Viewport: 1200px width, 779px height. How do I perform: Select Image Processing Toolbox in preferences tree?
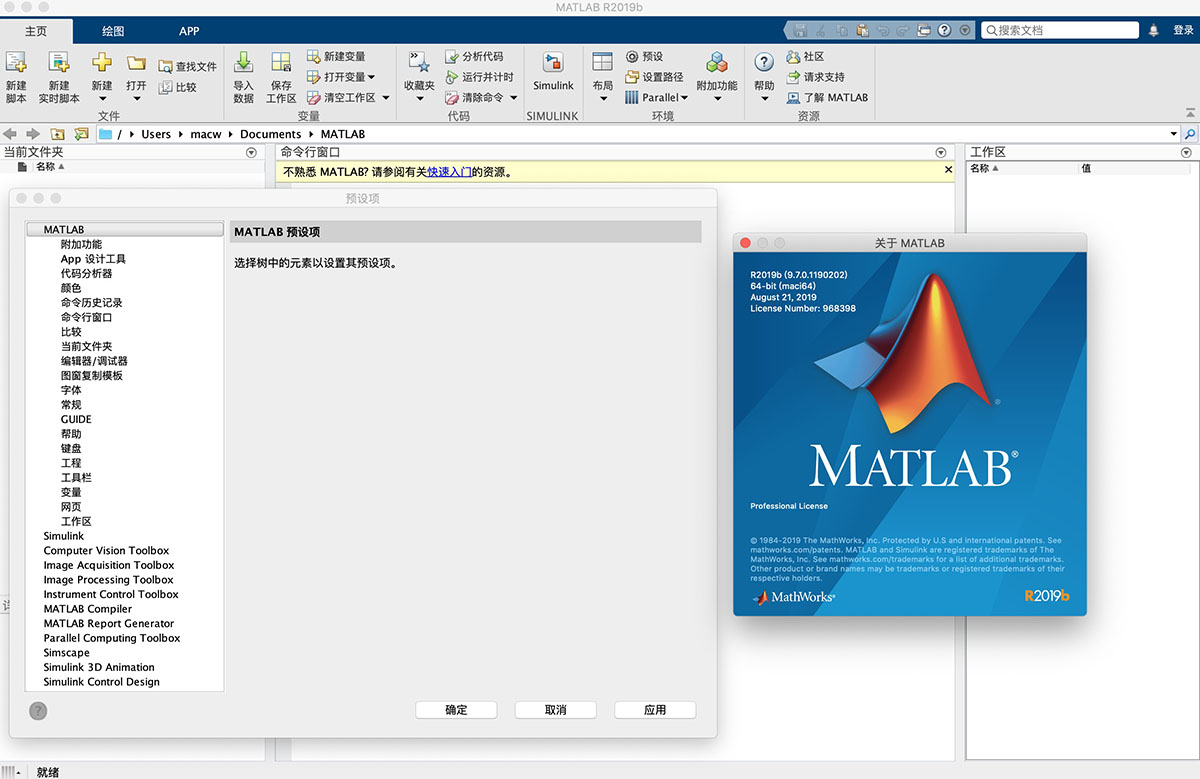[108, 580]
